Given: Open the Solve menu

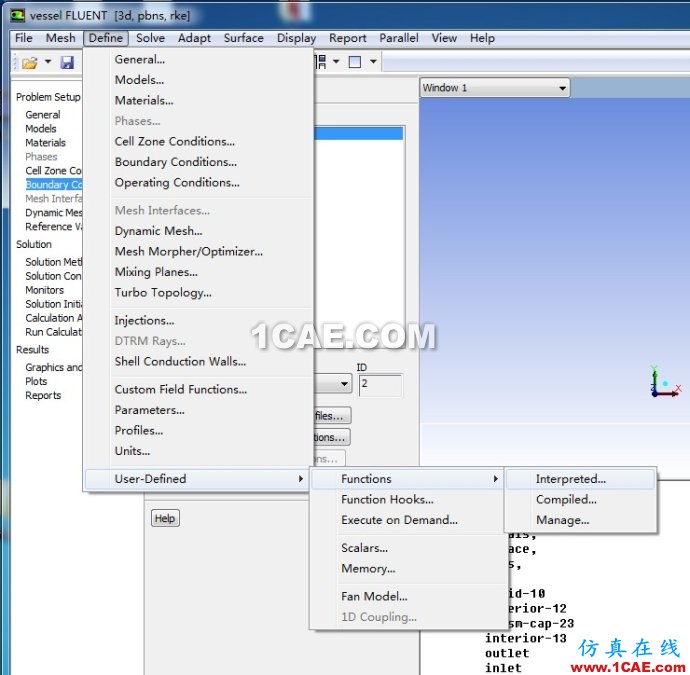Looking at the screenshot, I should [x=150, y=38].
